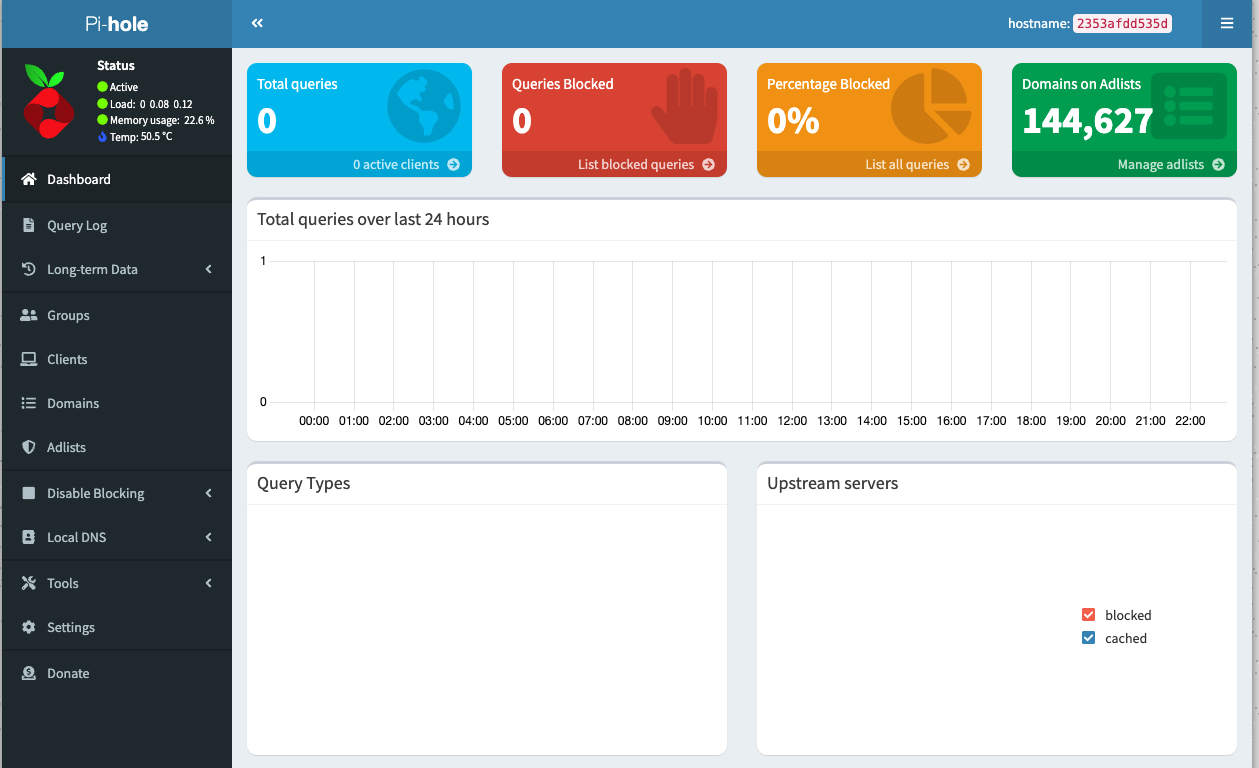1259x768 pixels.
Task: Click the Query Log file icon
Action: coord(28,225)
